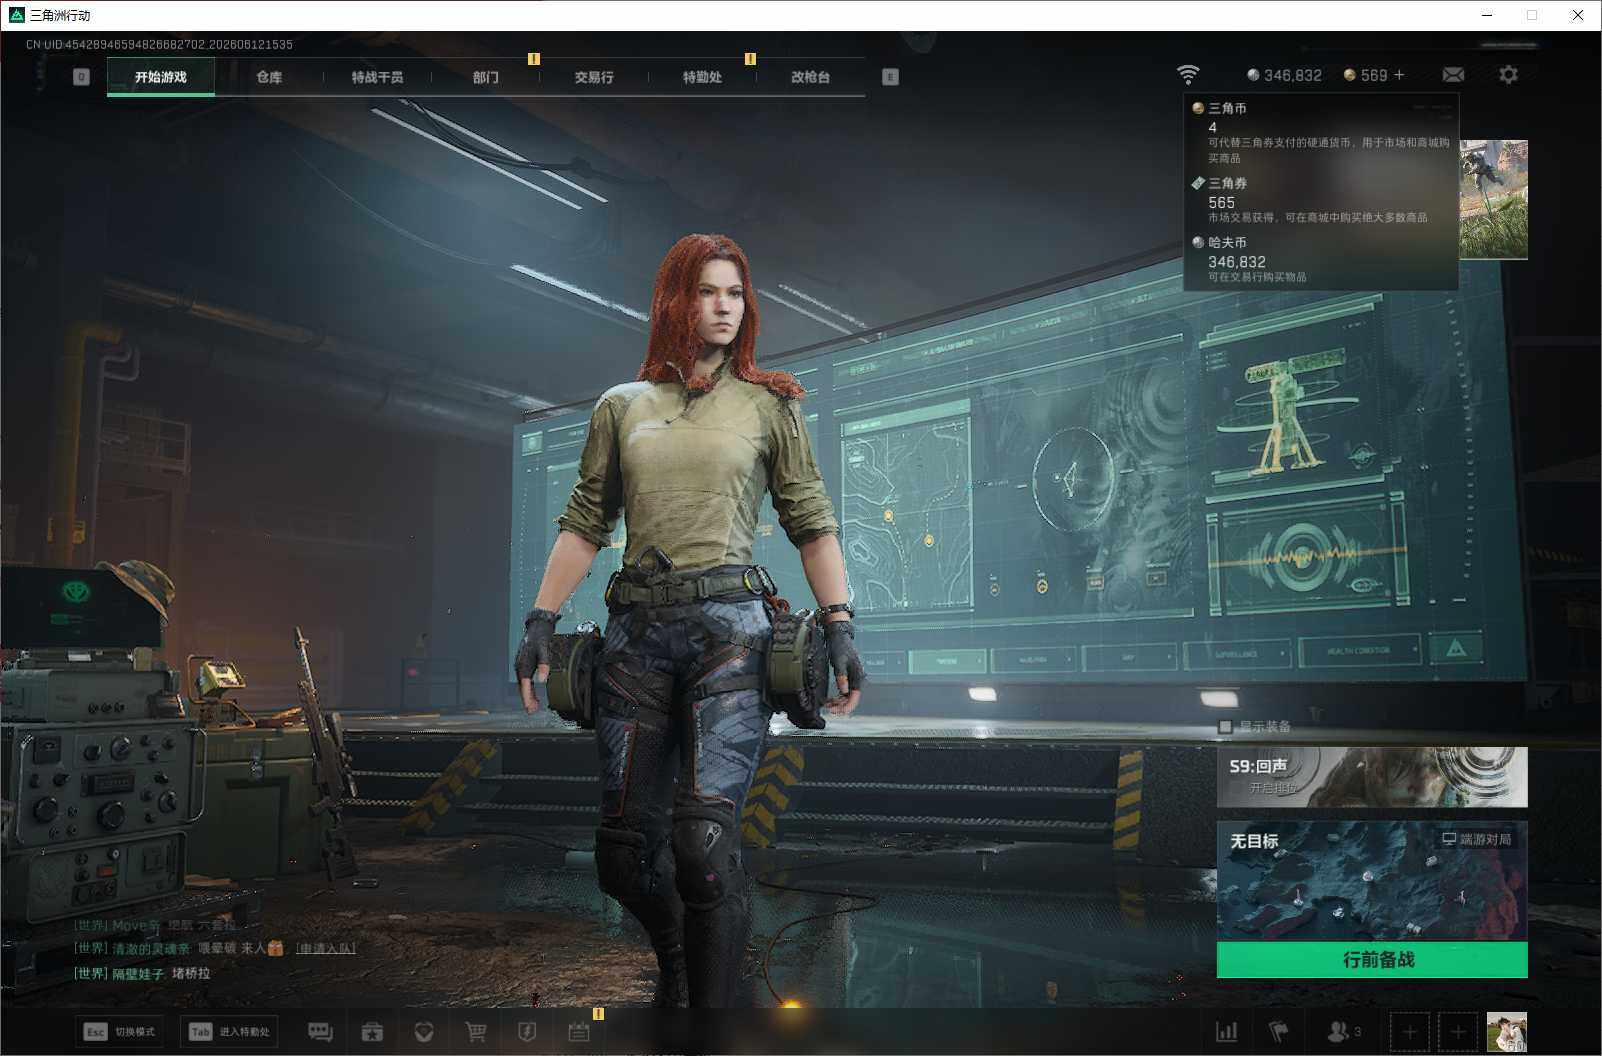Viewport: 1602px width, 1056px height.
Task: Open the chat speech-bubble icon
Action: coord(320,1032)
